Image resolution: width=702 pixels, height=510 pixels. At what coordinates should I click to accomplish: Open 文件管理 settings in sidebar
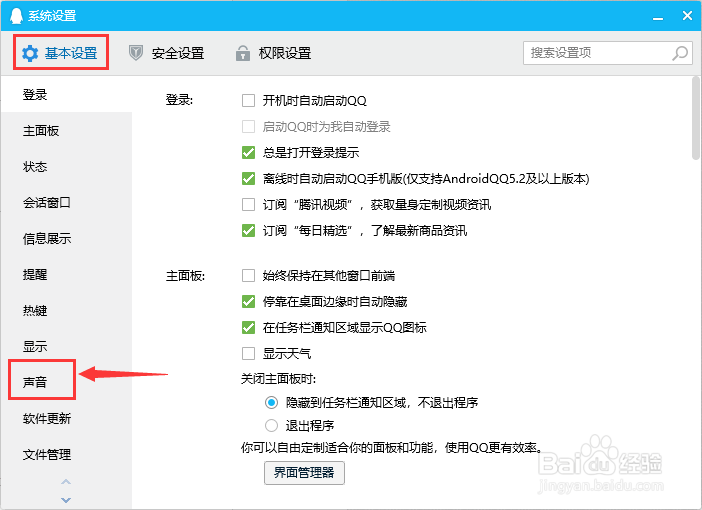(x=66, y=454)
